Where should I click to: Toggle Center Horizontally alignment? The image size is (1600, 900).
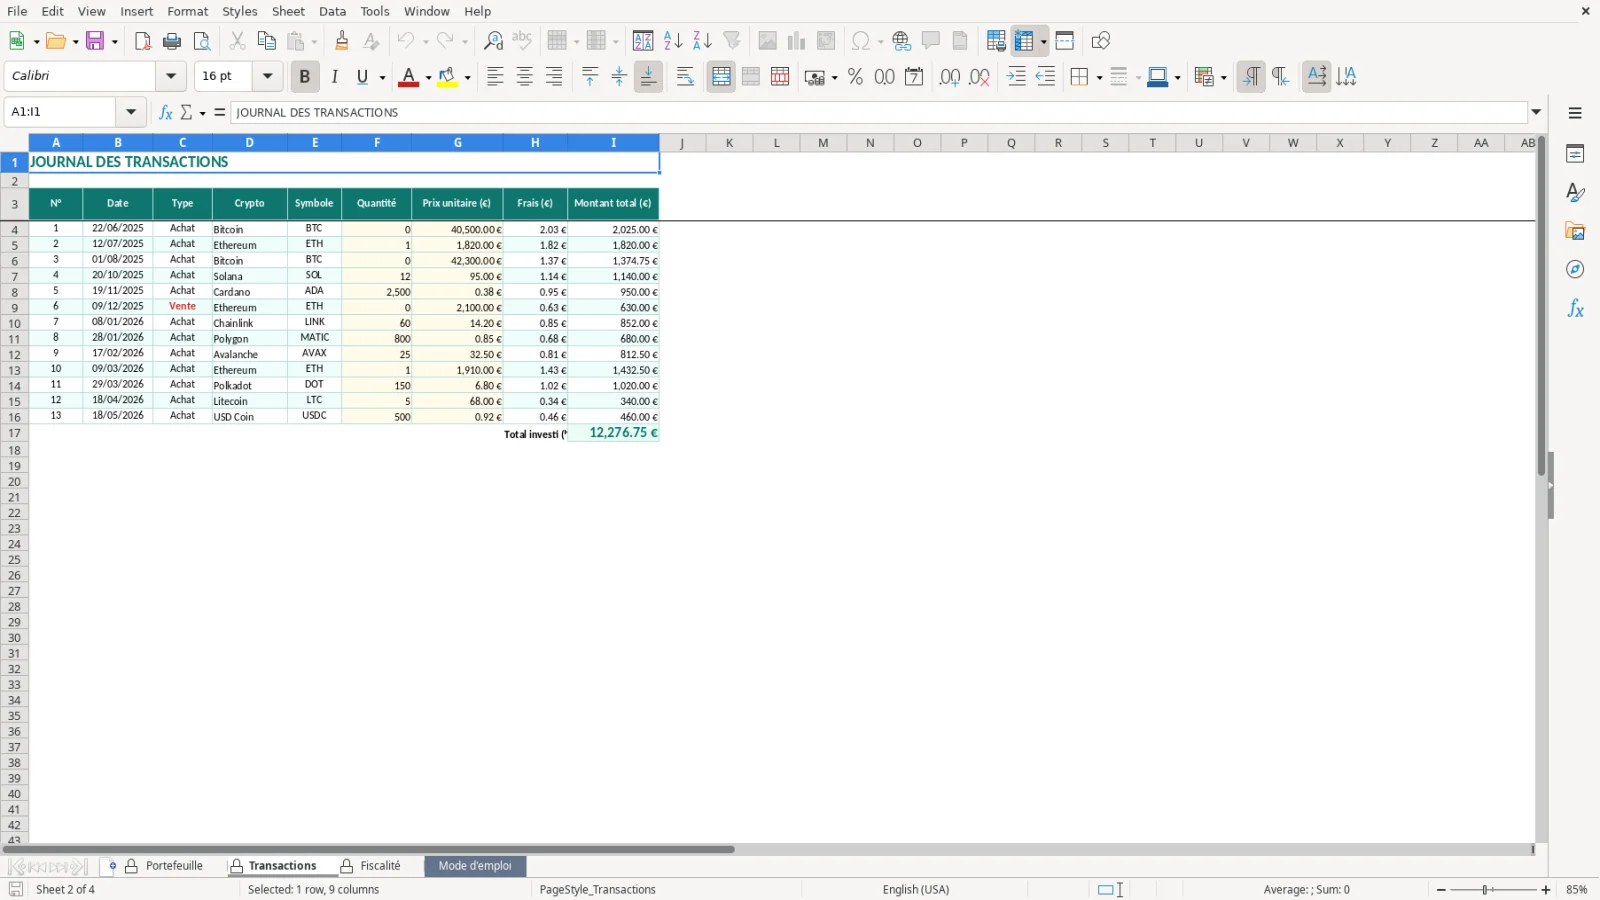525,77
